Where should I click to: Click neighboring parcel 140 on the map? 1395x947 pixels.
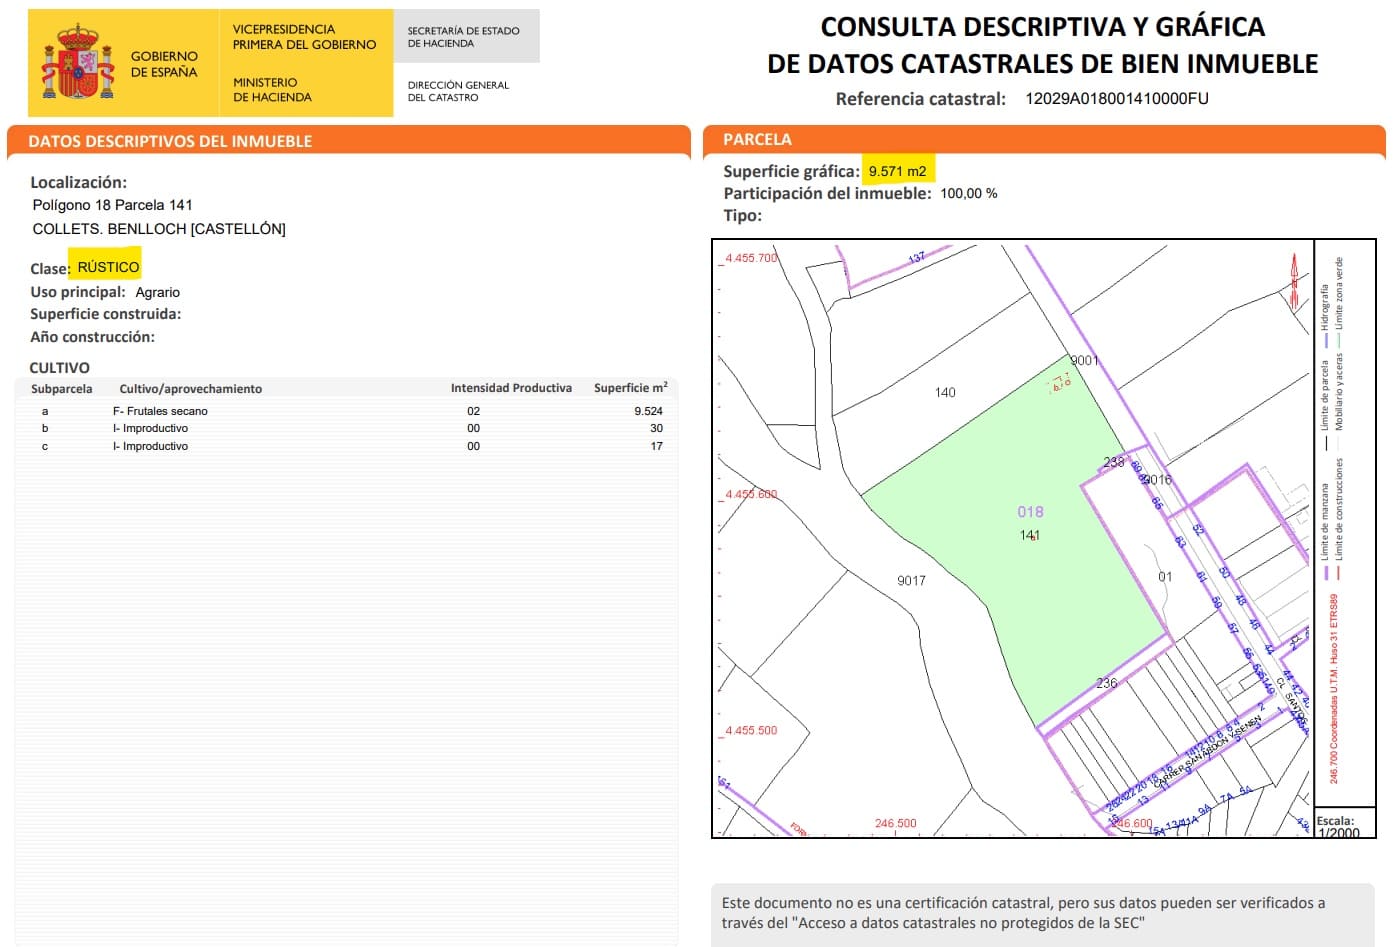point(945,392)
